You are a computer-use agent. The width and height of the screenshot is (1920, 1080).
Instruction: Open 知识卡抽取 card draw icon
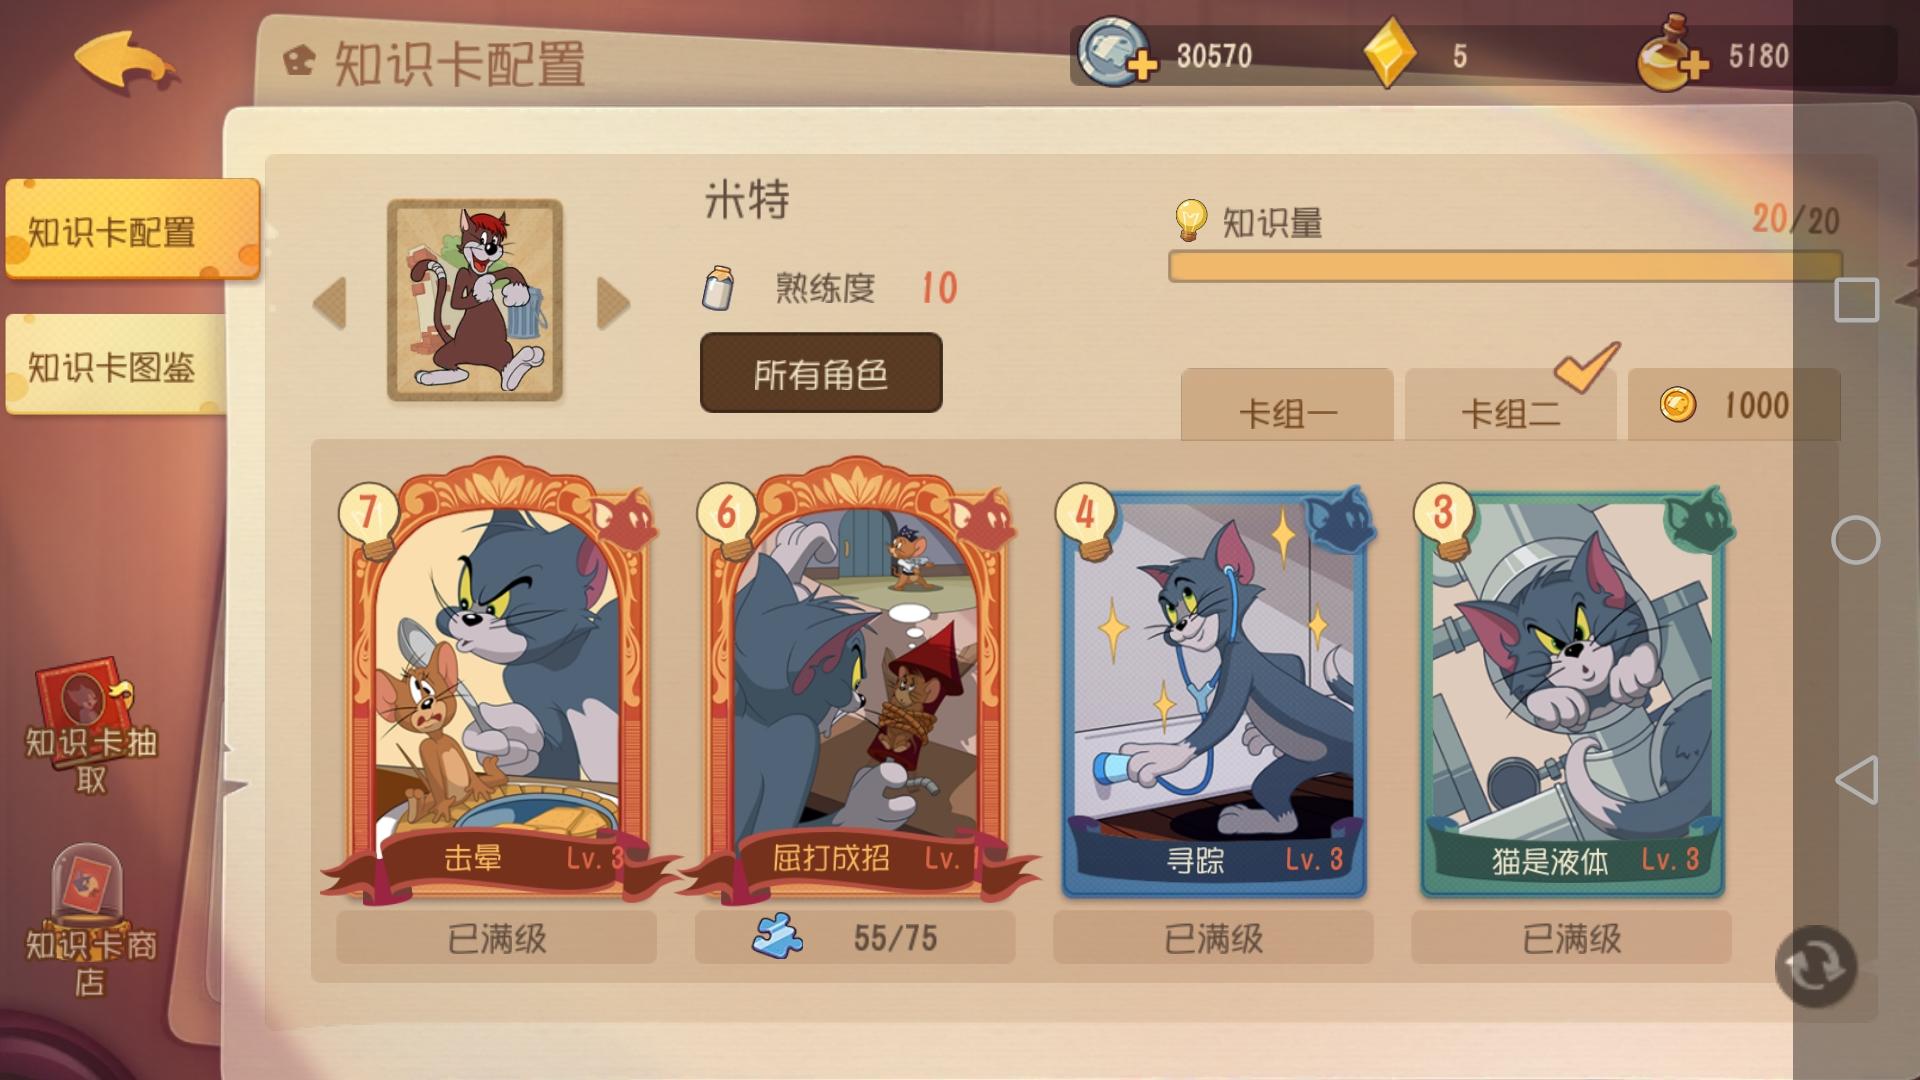pyautogui.click(x=90, y=725)
